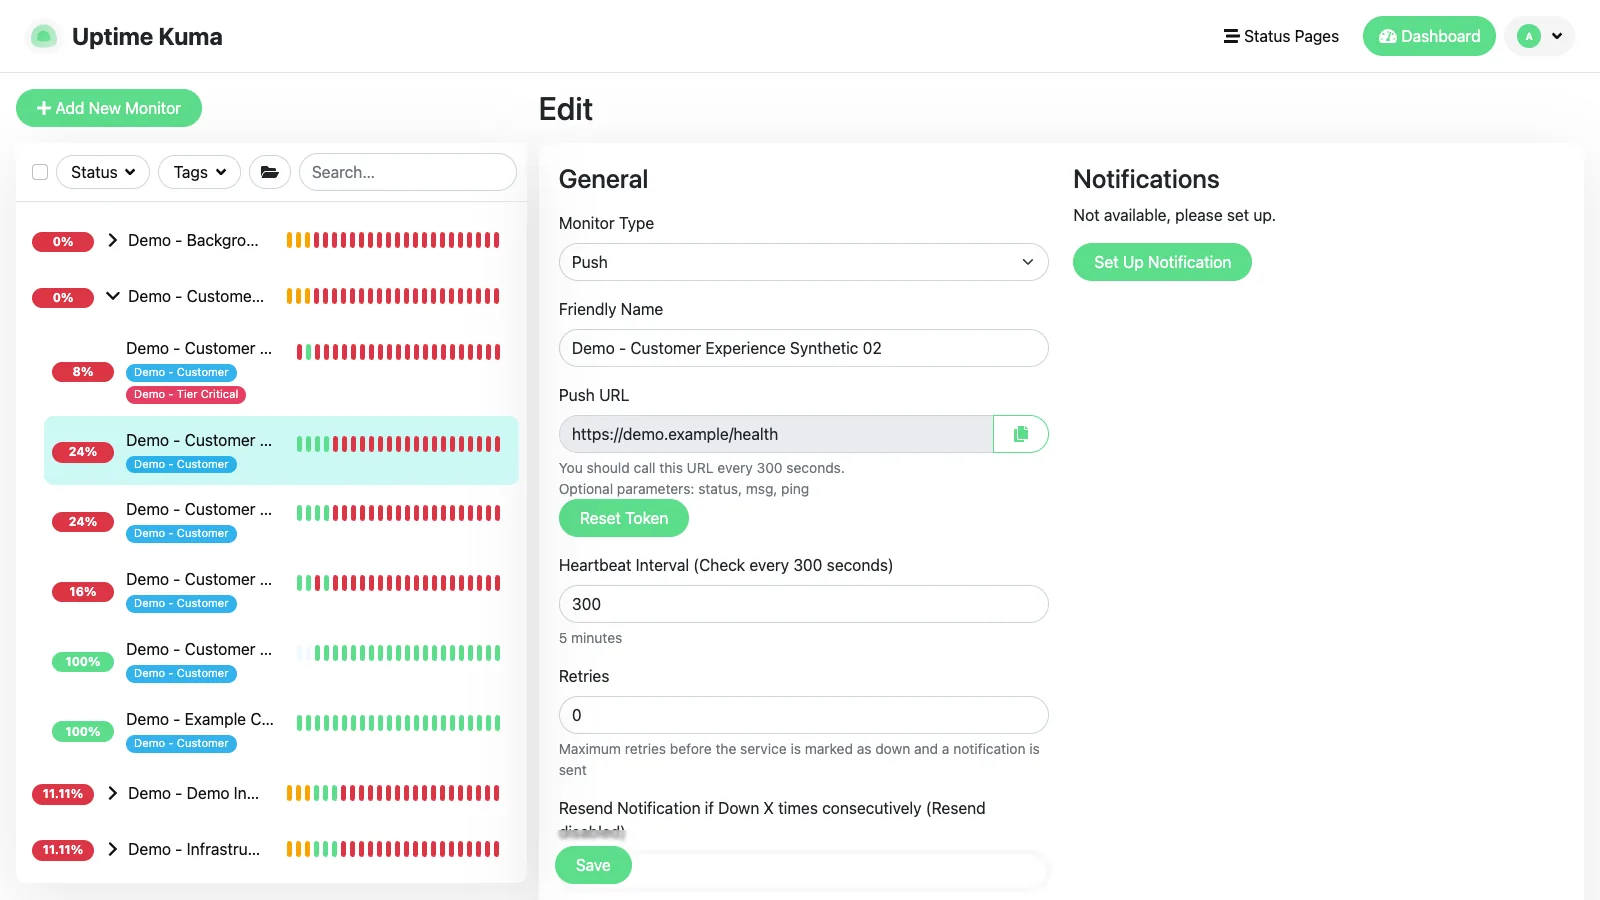Image resolution: width=1600 pixels, height=900 pixels.
Task: Click the "Monitor Type" label
Action: (606, 223)
